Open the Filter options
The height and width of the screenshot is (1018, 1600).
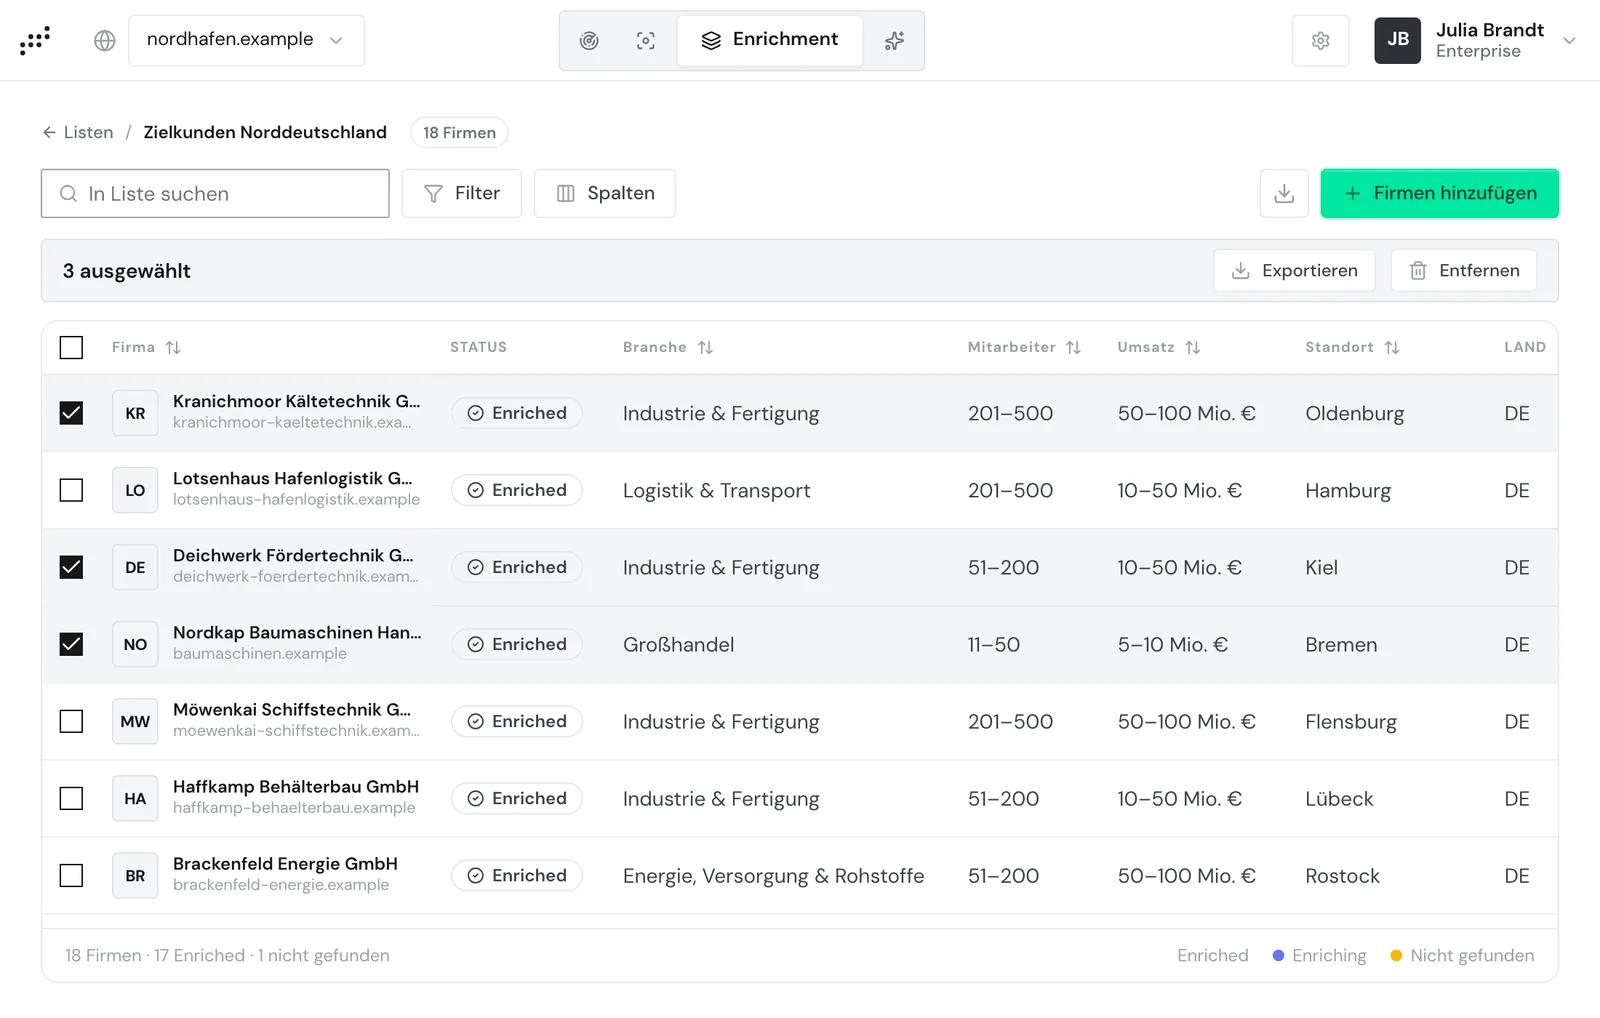(461, 193)
